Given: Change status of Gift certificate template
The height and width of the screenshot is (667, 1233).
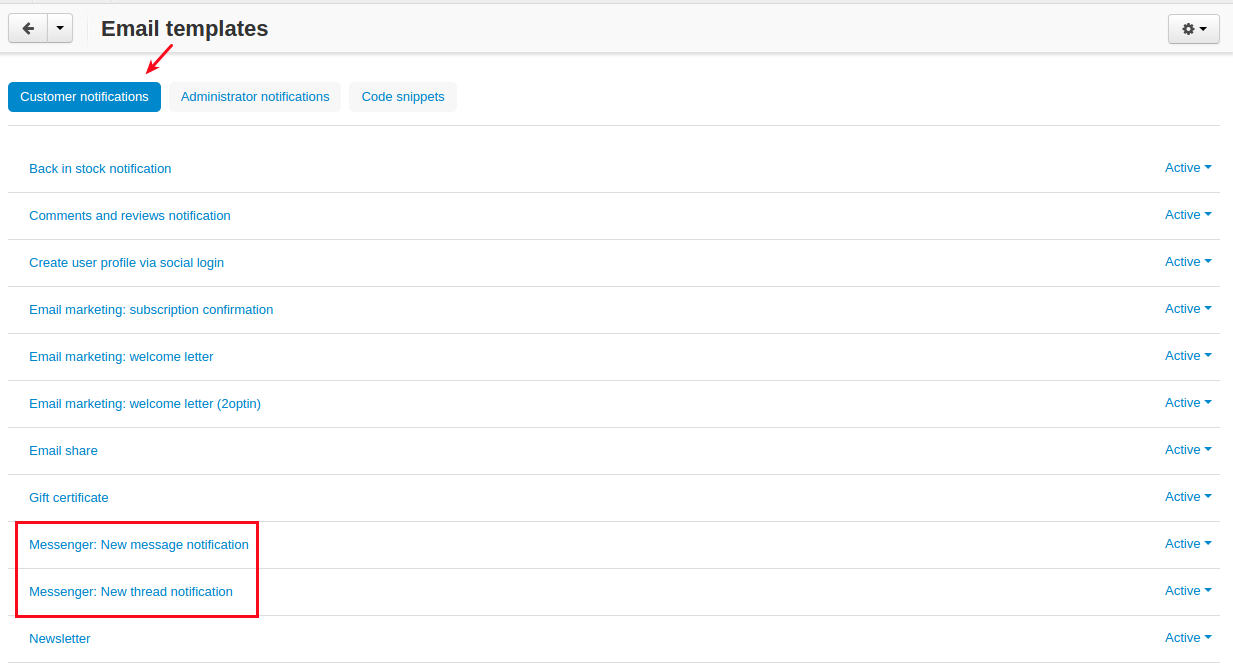Looking at the screenshot, I should (x=1188, y=497).
